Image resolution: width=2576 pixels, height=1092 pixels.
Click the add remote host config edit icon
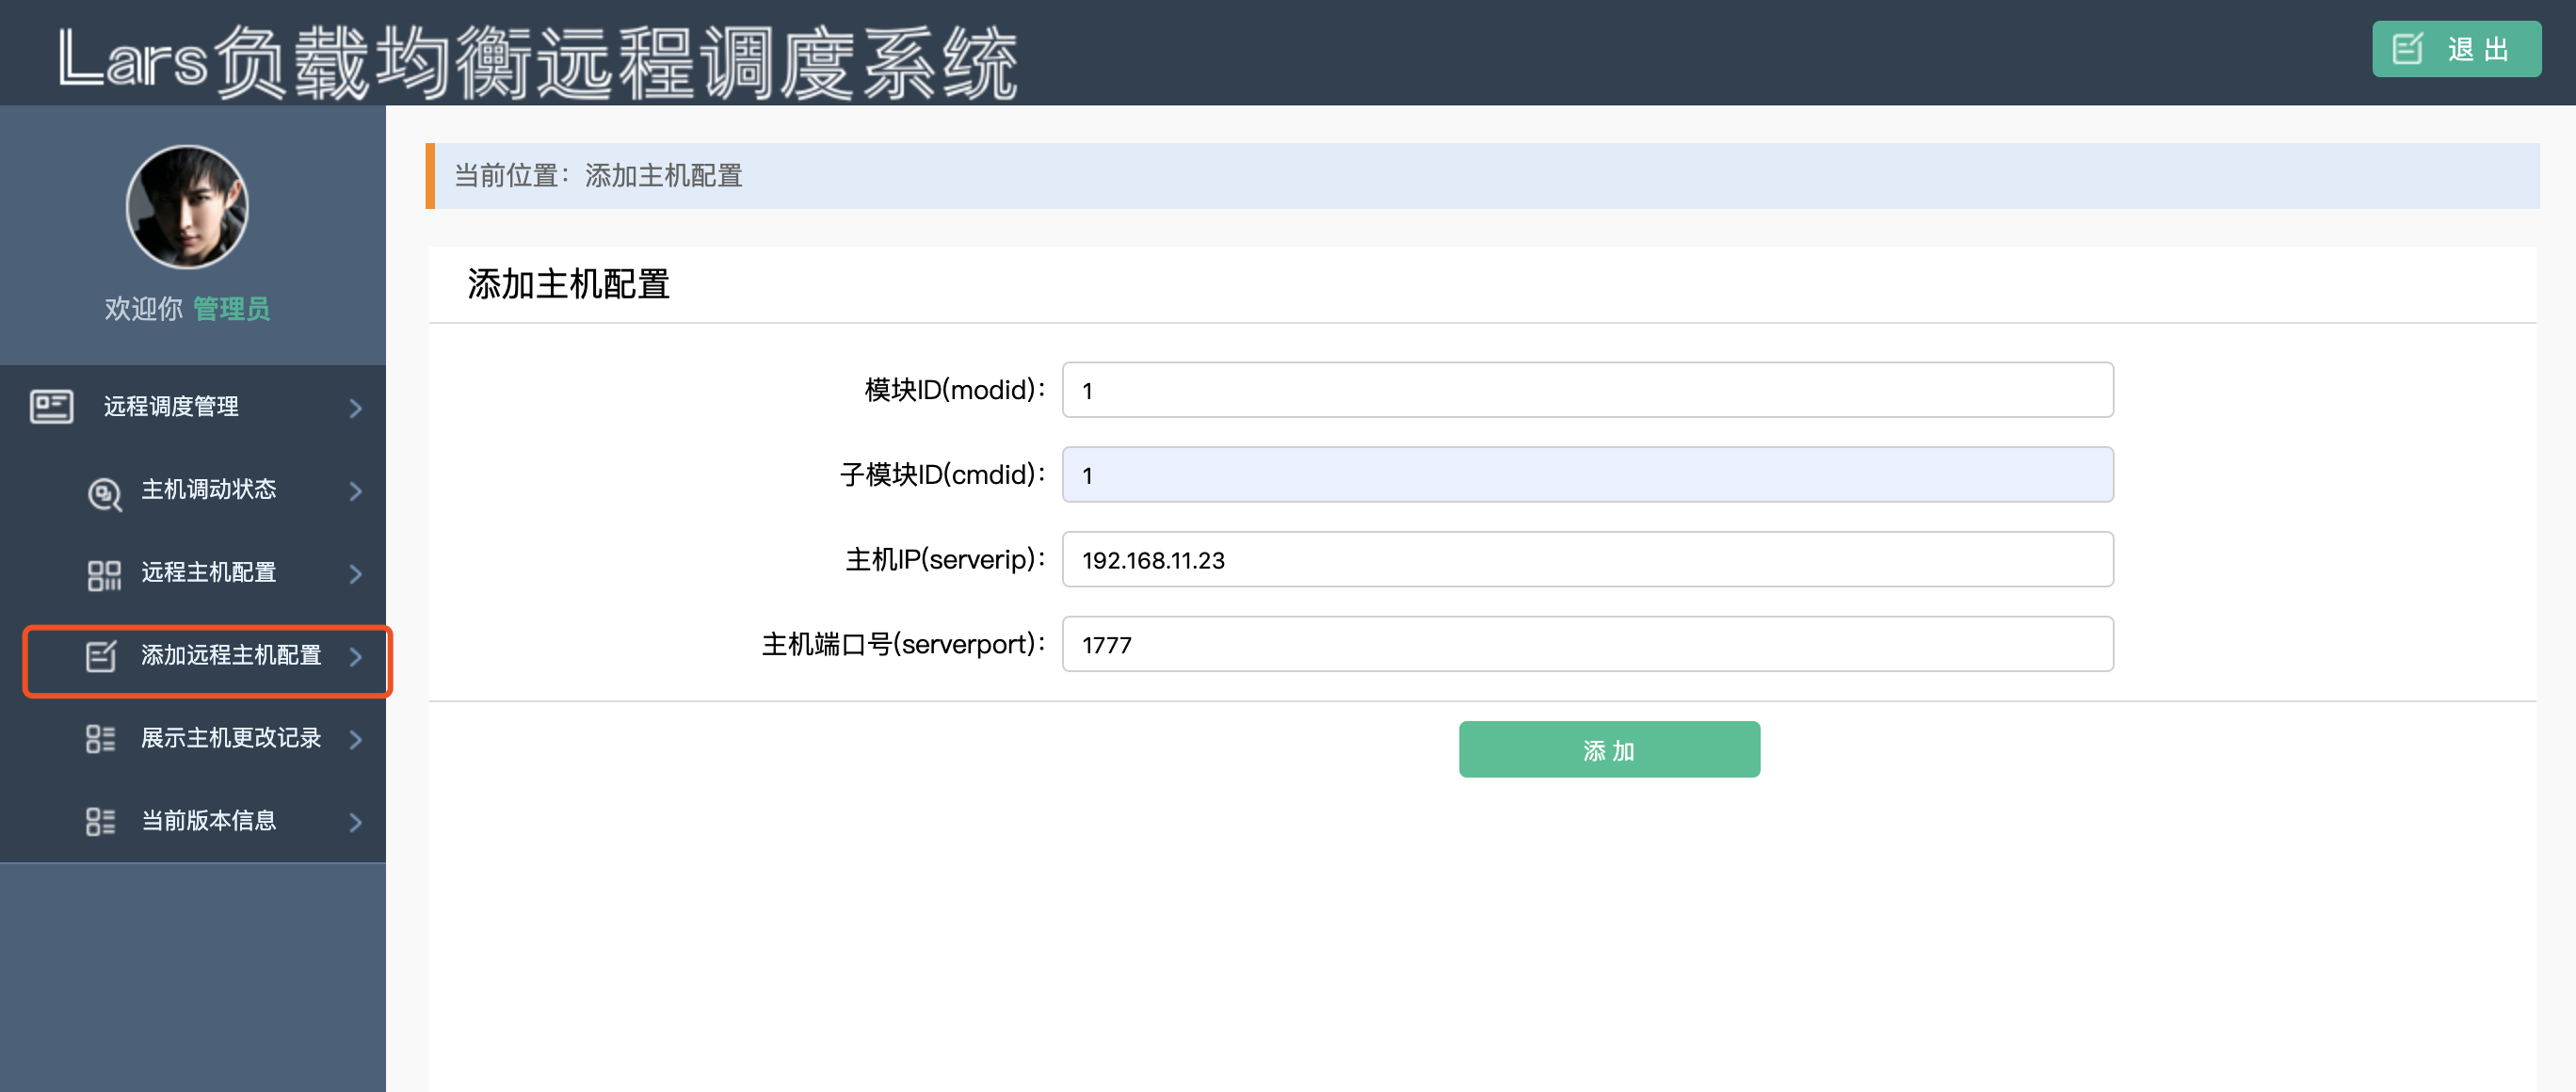point(101,656)
